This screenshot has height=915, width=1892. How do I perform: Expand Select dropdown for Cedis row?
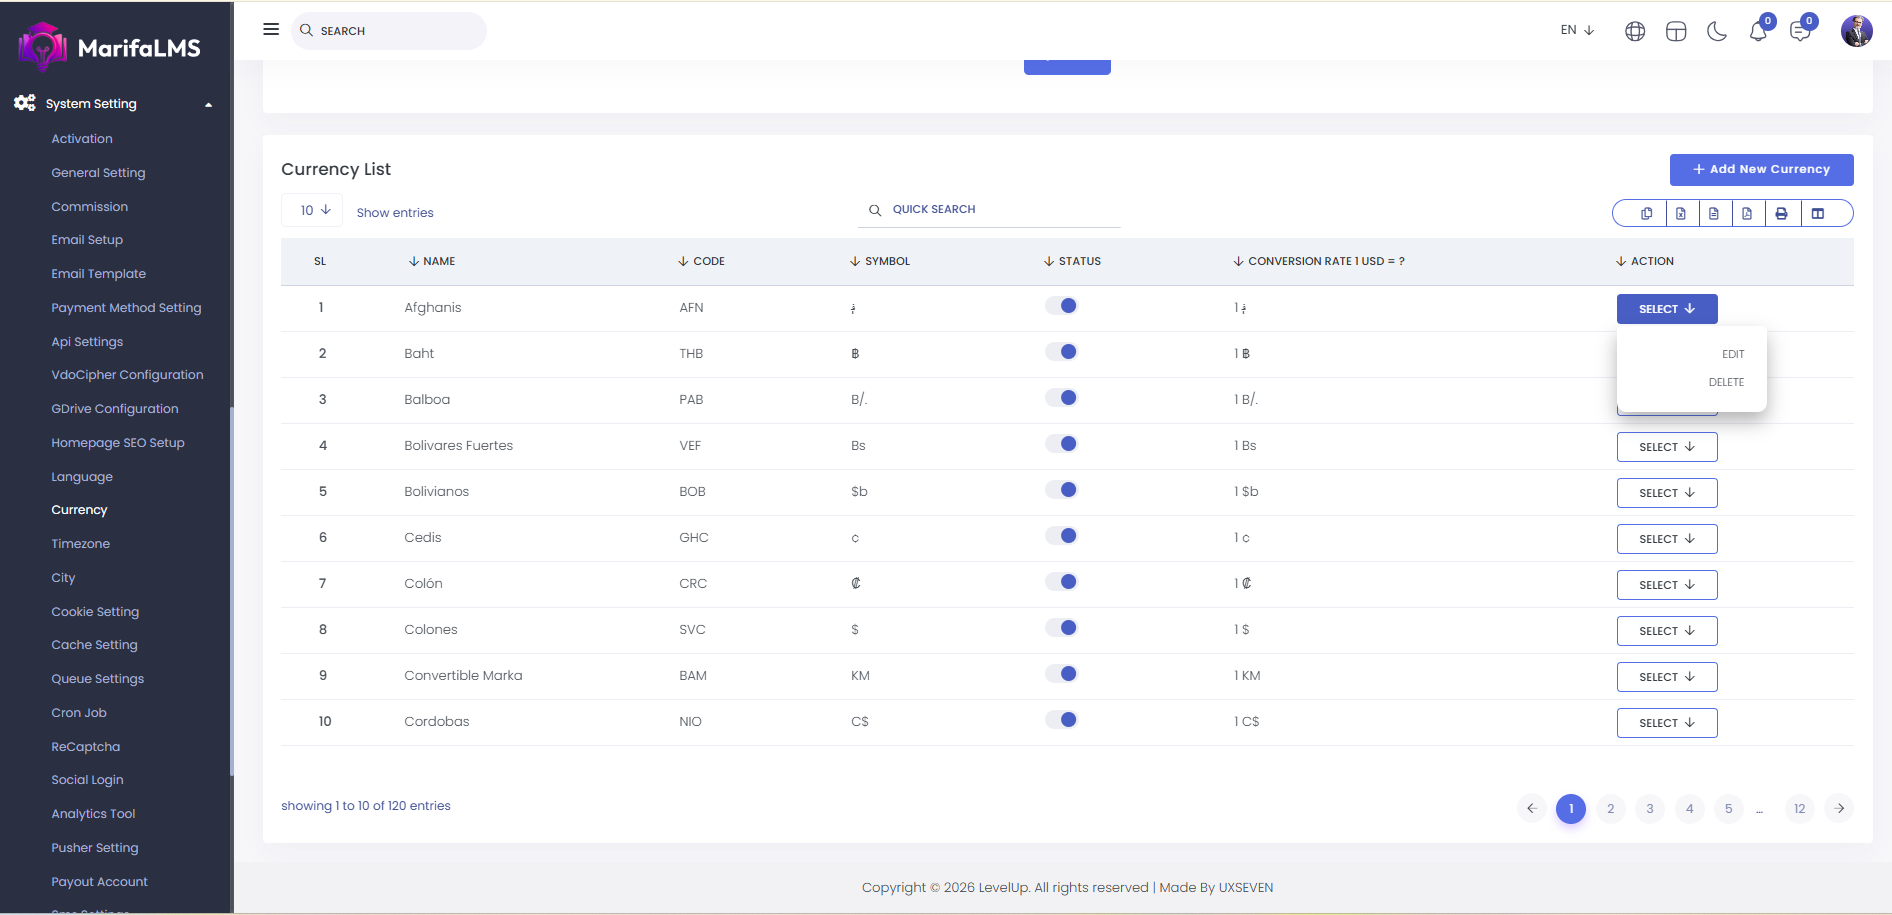coord(1666,539)
